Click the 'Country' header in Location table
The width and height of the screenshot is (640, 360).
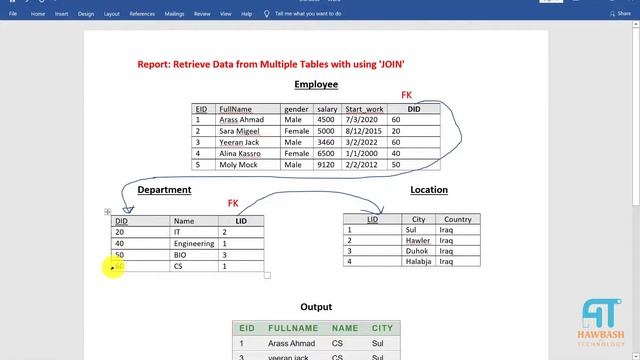click(458, 219)
